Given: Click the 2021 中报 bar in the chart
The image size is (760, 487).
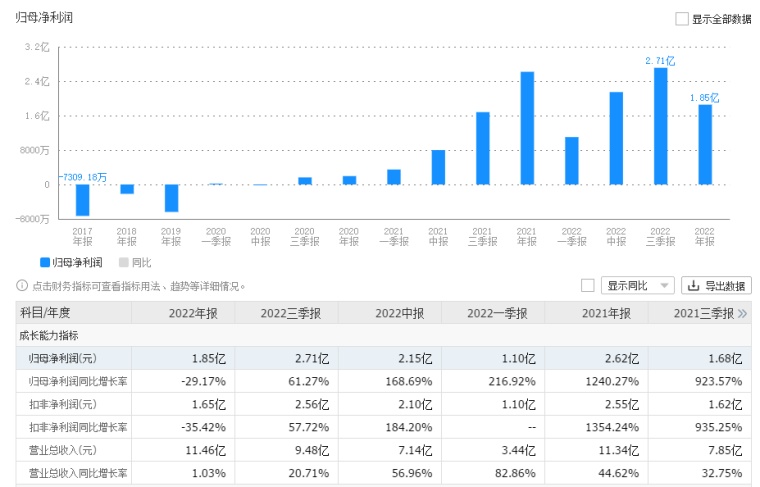Looking at the screenshot, I should 438,168.
